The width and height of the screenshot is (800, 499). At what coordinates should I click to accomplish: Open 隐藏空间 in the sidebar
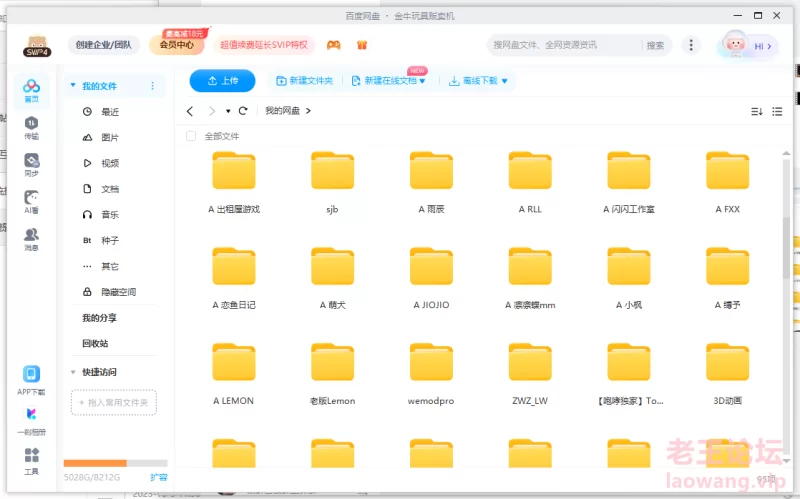116,292
